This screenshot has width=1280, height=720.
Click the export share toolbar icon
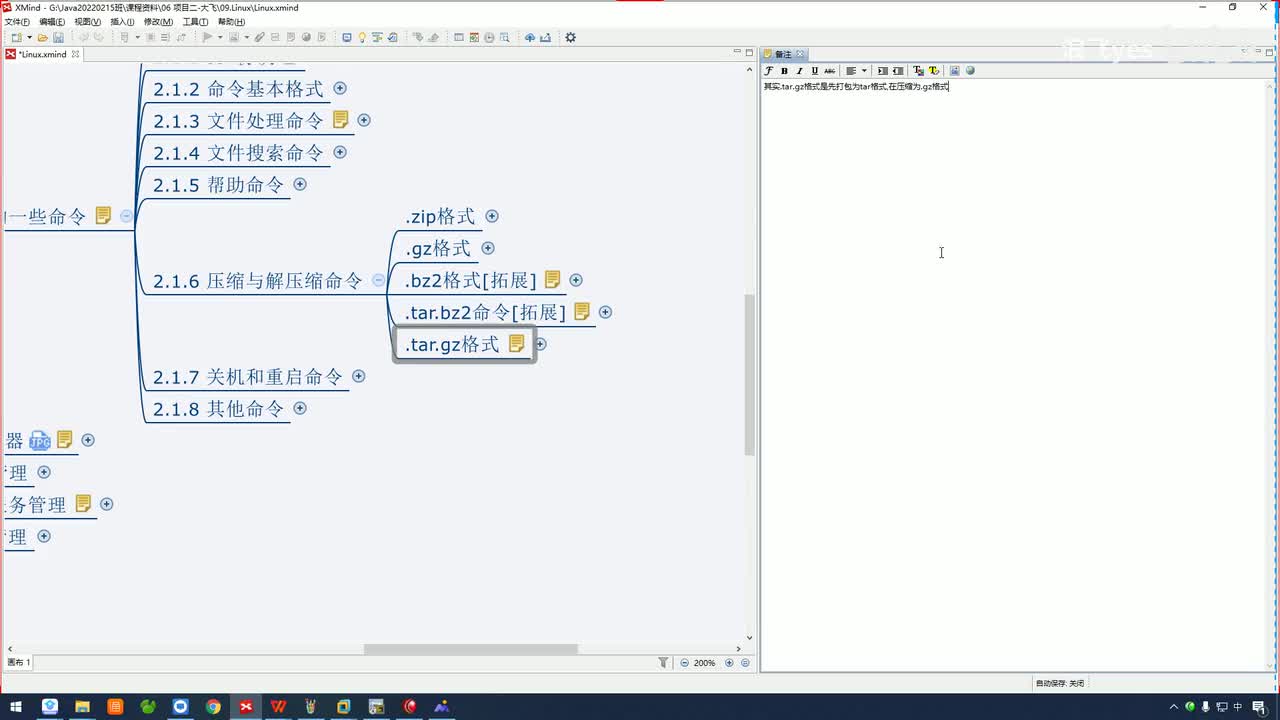click(546, 38)
